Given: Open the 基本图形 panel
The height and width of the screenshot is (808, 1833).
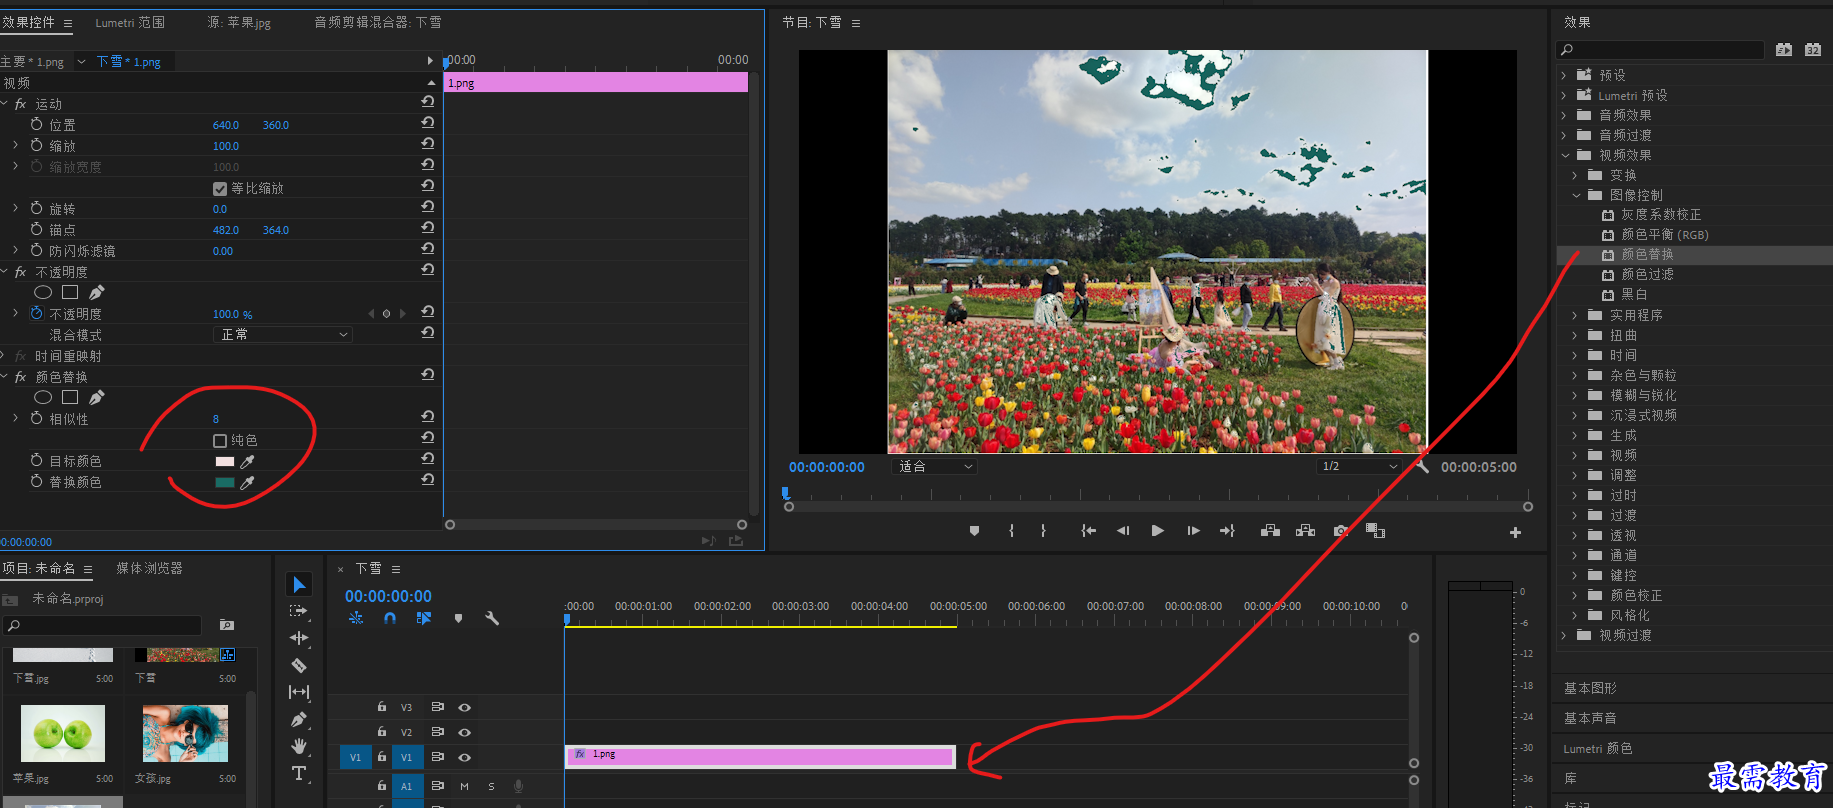Looking at the screenshot, I should (x=1590, y=688).
